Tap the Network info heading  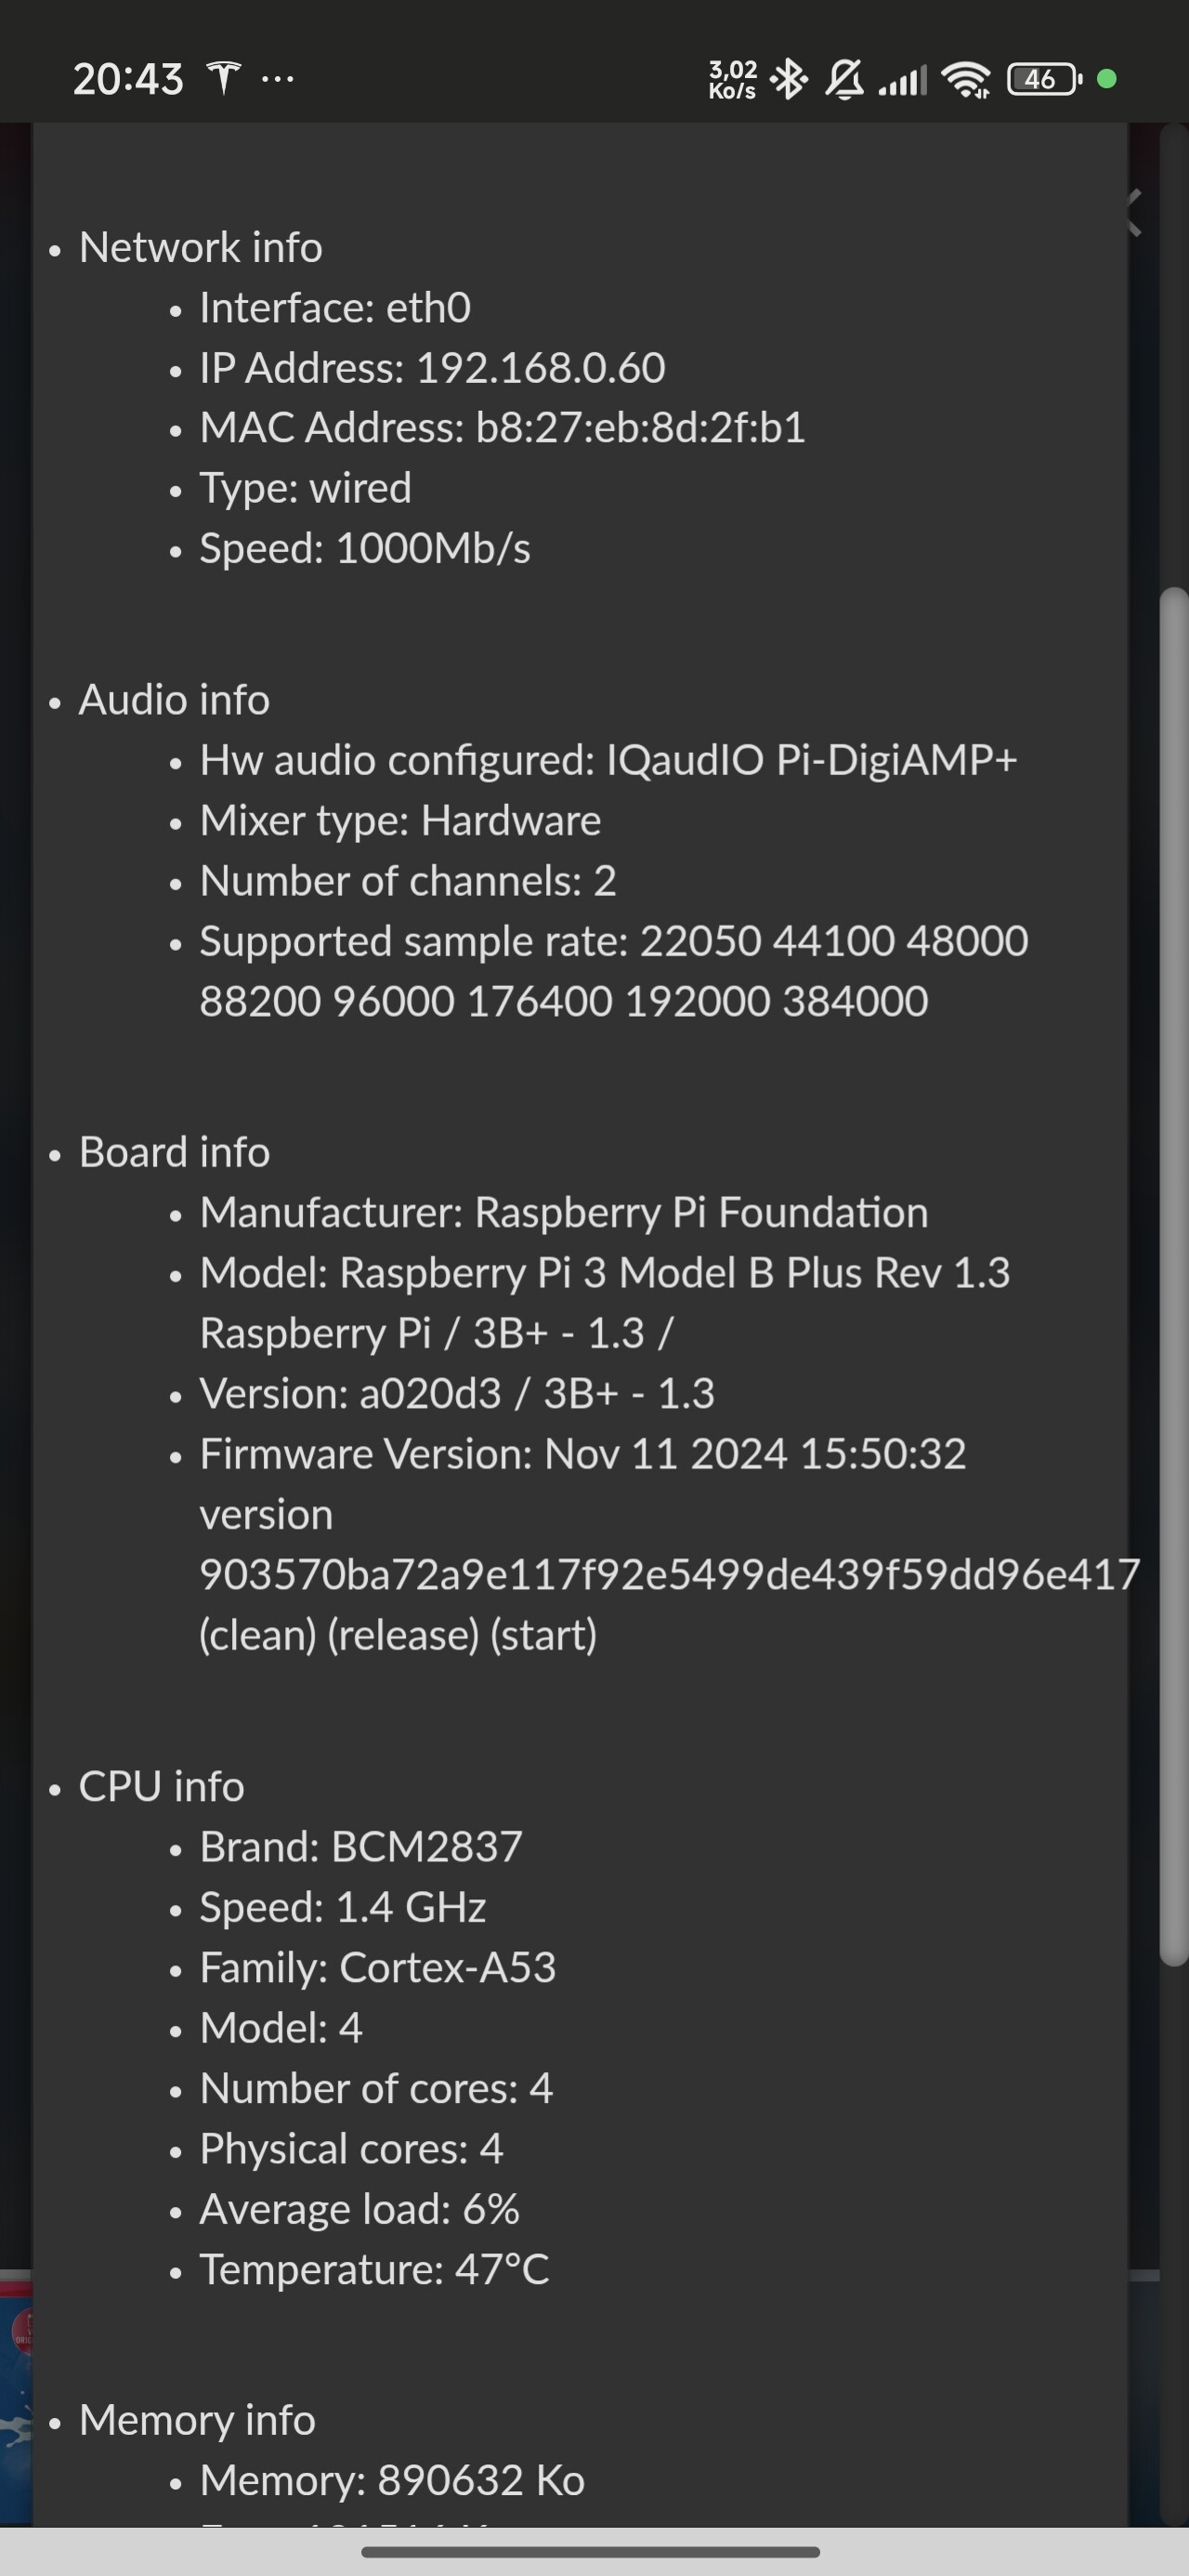click(x=200, y=247)
